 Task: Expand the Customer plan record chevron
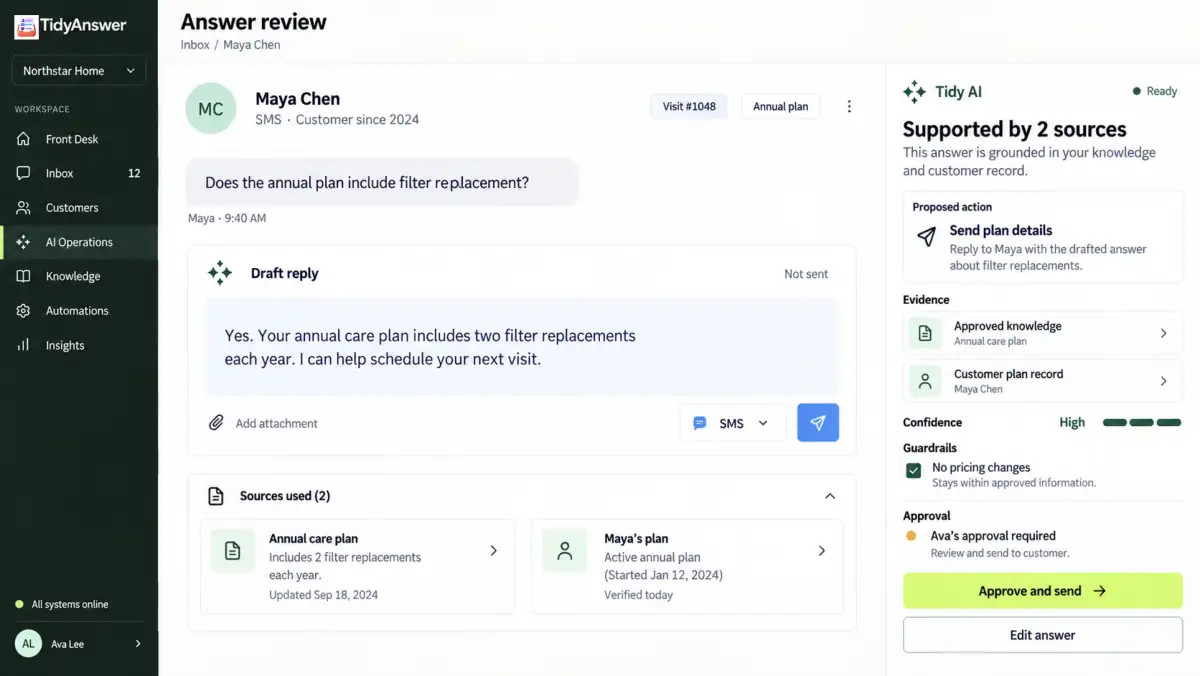[1163, 381]
